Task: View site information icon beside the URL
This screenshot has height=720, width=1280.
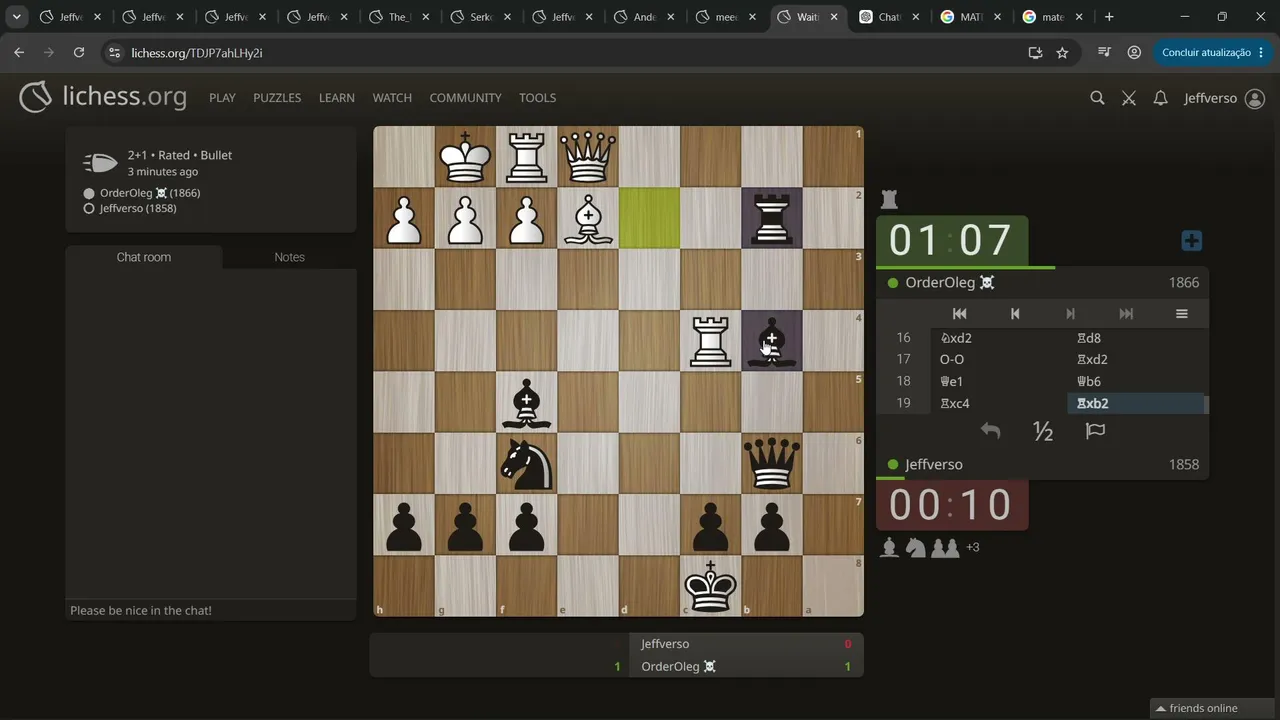Action: click(x=114, y=52)
